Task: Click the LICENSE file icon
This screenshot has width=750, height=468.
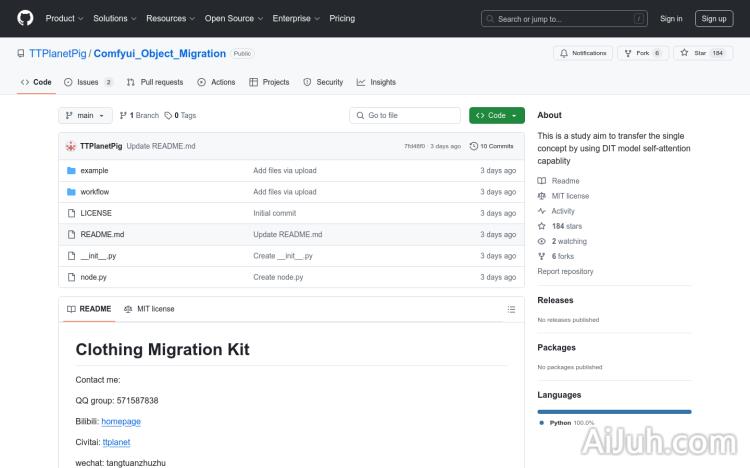Action: coord(71,213)
